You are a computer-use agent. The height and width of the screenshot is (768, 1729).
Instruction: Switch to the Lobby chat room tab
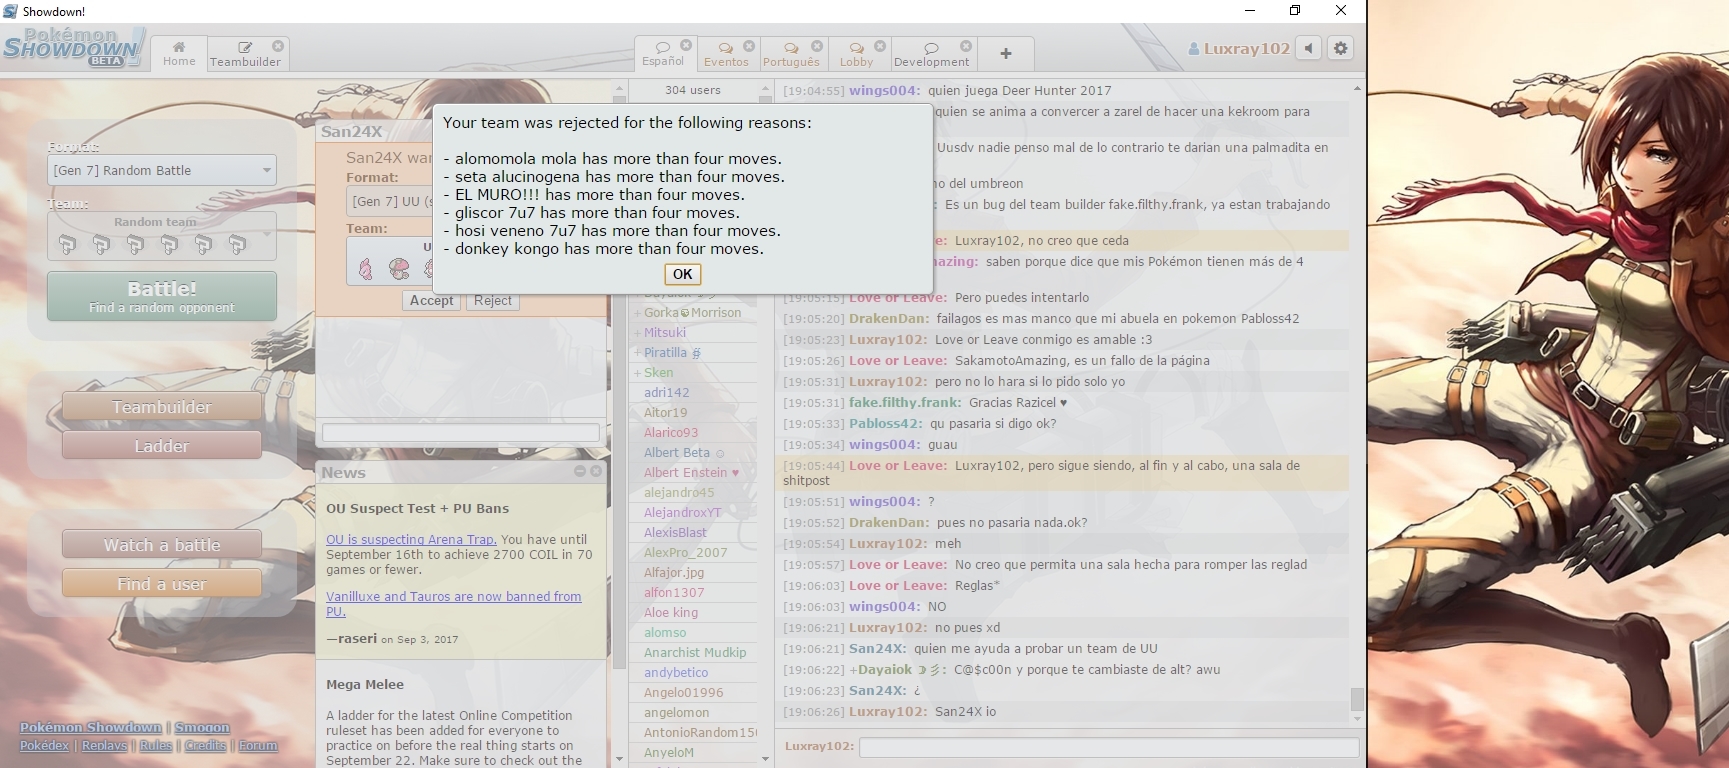point(856,54)
